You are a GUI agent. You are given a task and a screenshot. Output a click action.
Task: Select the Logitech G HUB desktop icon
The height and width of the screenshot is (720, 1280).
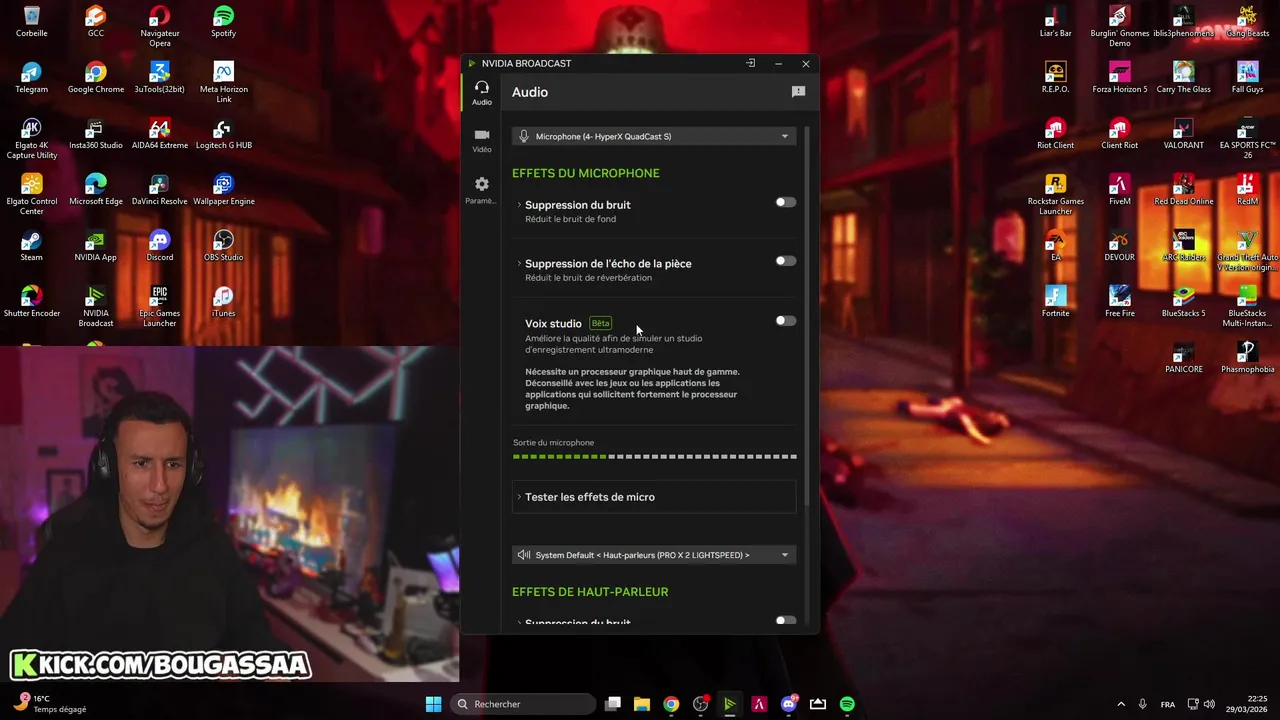pyautogui.click(x=224, y=134)
